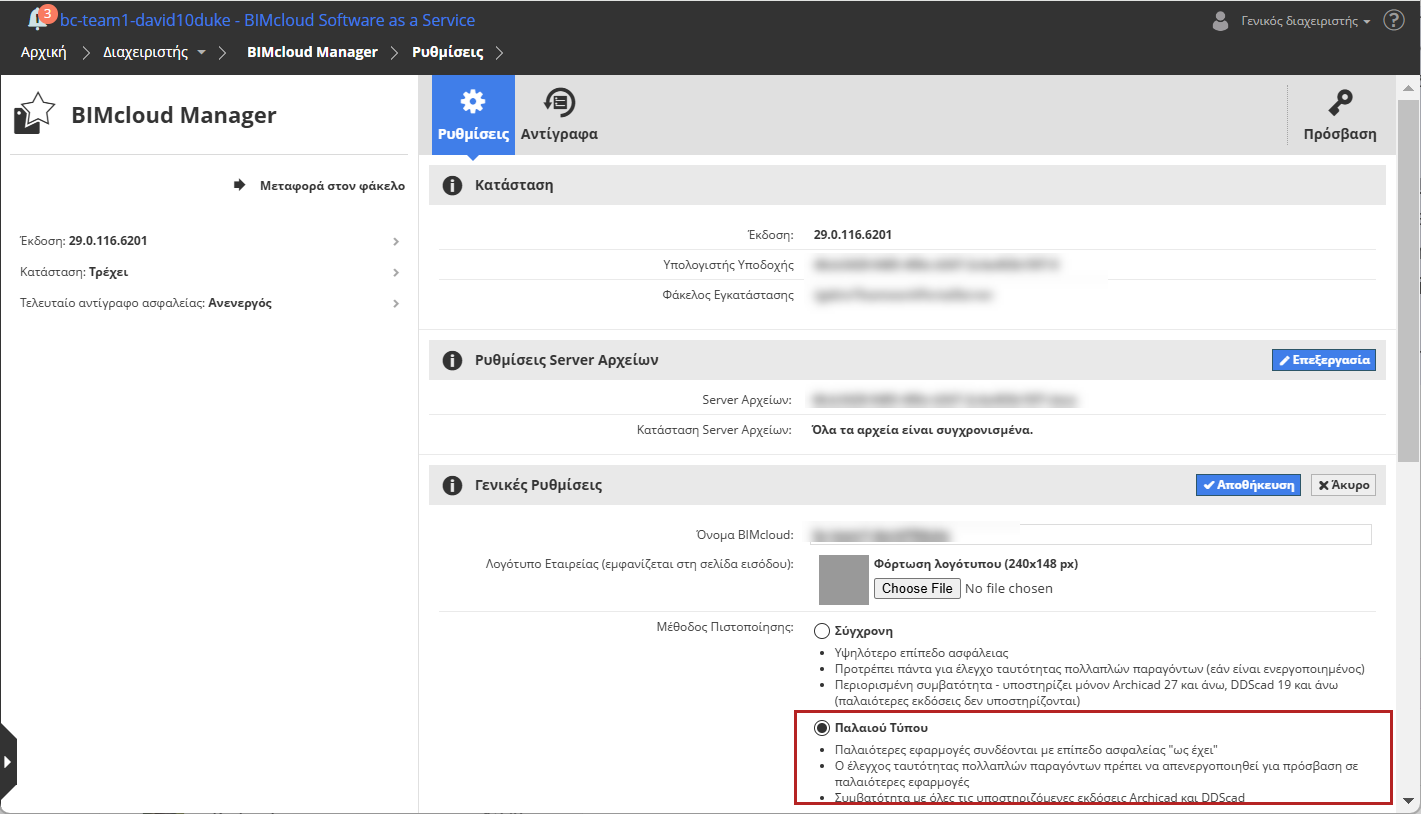
Task: Click the company logo placeholder thumbnail
Action: (844, 580)
